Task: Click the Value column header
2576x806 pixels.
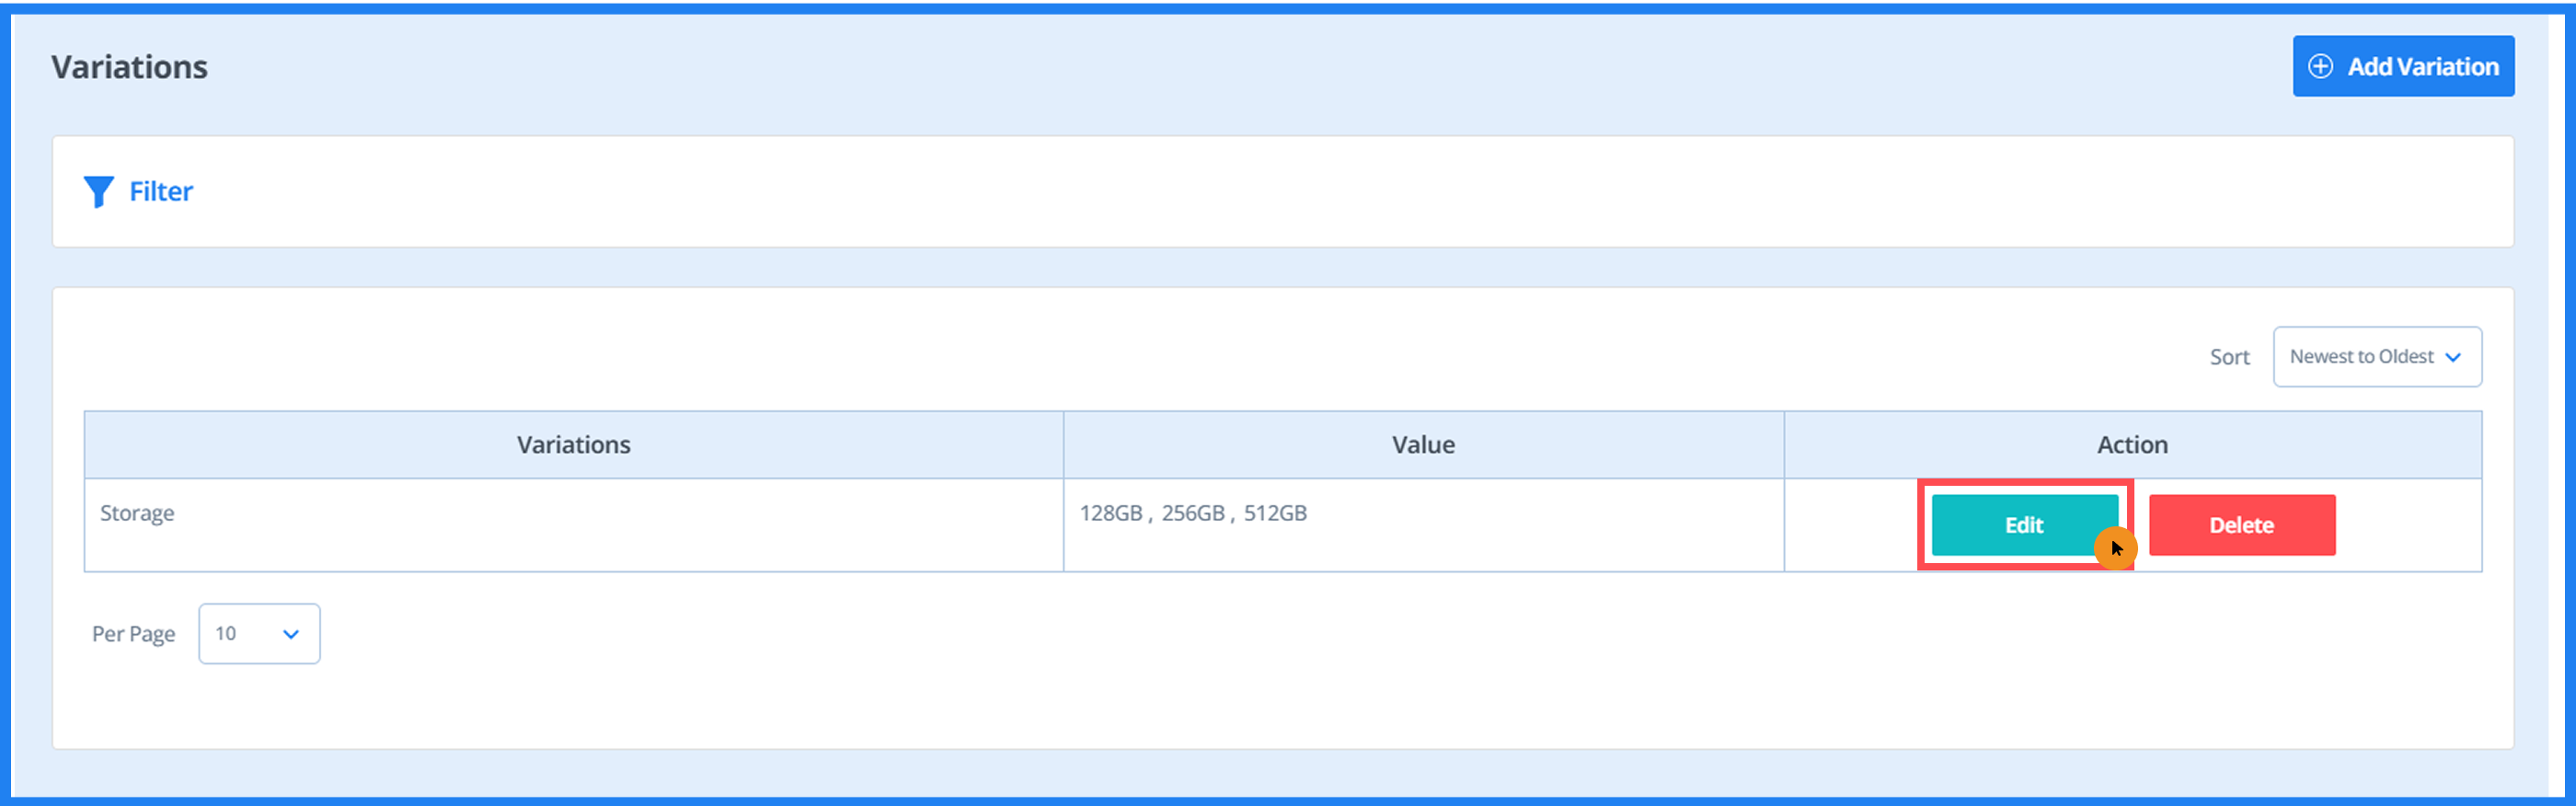Action: (x=1423, y=445)
